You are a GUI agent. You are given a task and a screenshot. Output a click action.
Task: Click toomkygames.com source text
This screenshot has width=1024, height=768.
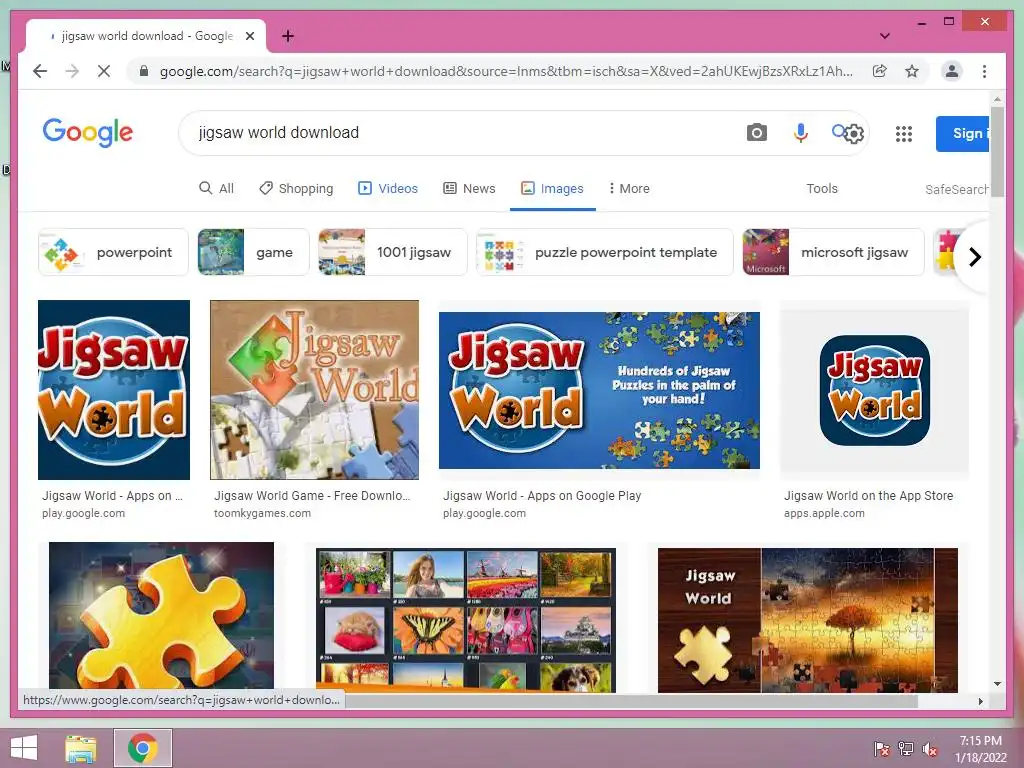coord(263,513)
